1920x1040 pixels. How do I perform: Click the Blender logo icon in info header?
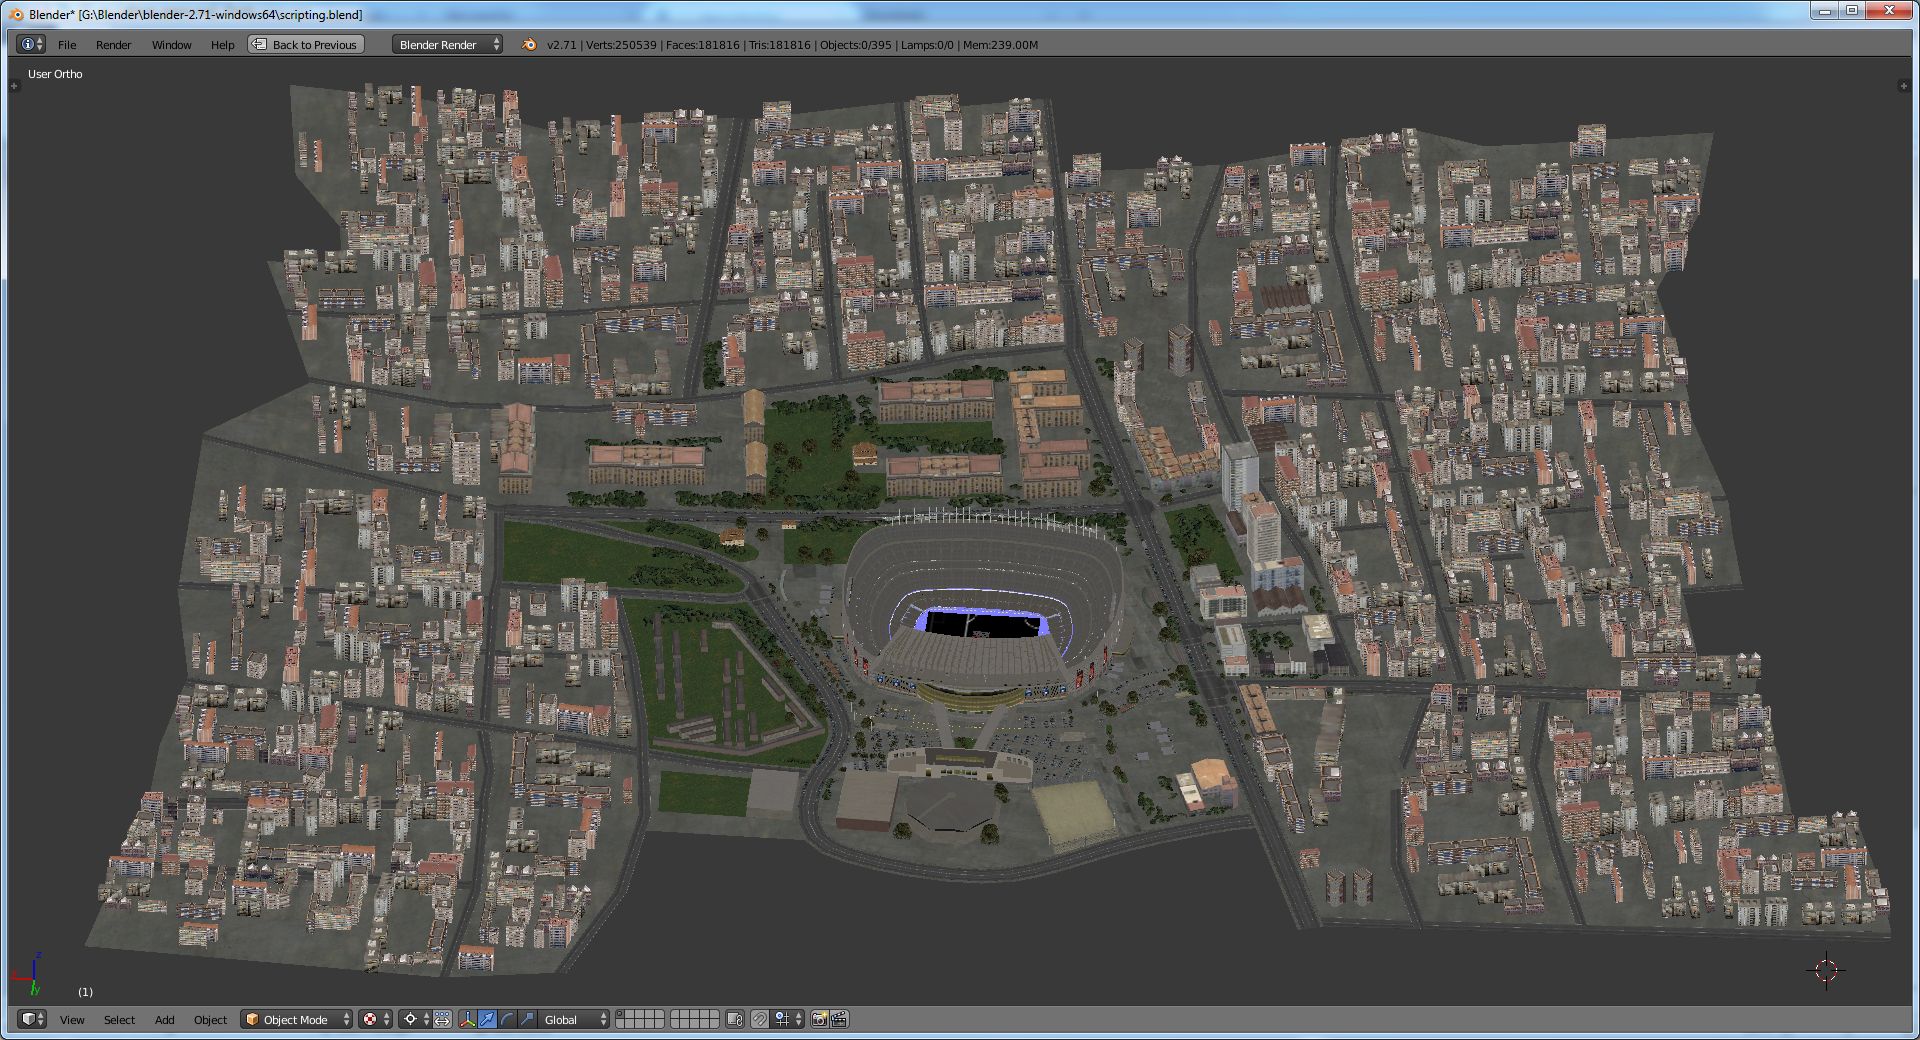coord(529,45)
